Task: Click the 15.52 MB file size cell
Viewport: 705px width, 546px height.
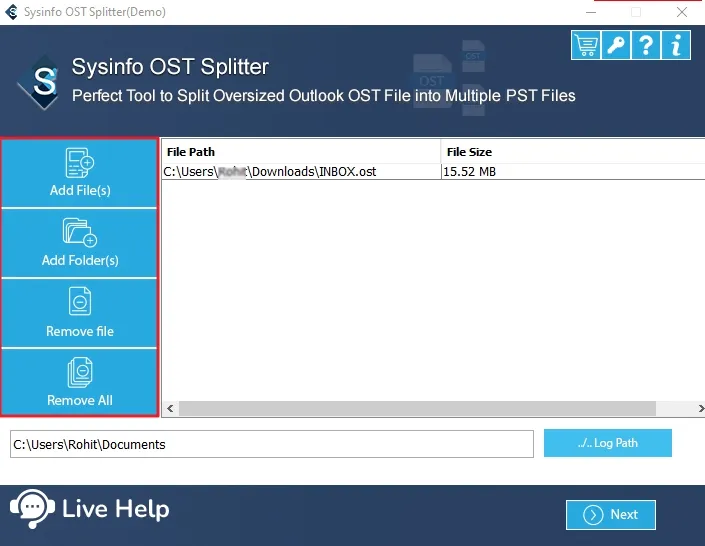Action: tap(573, 172)
